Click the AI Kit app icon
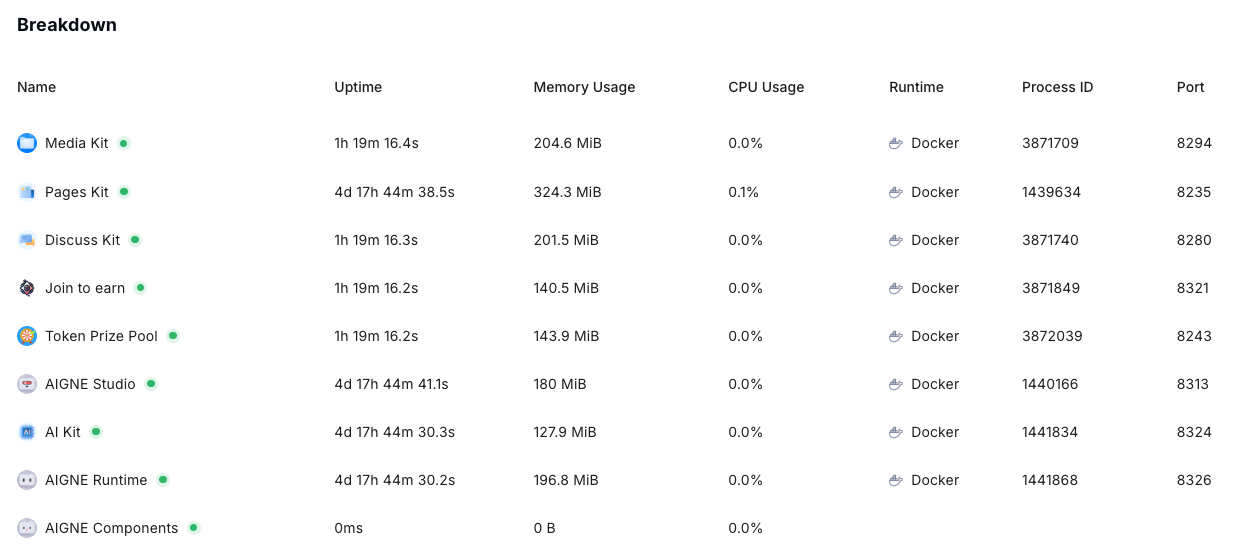 pyautogui.click(x=27, y=432)
